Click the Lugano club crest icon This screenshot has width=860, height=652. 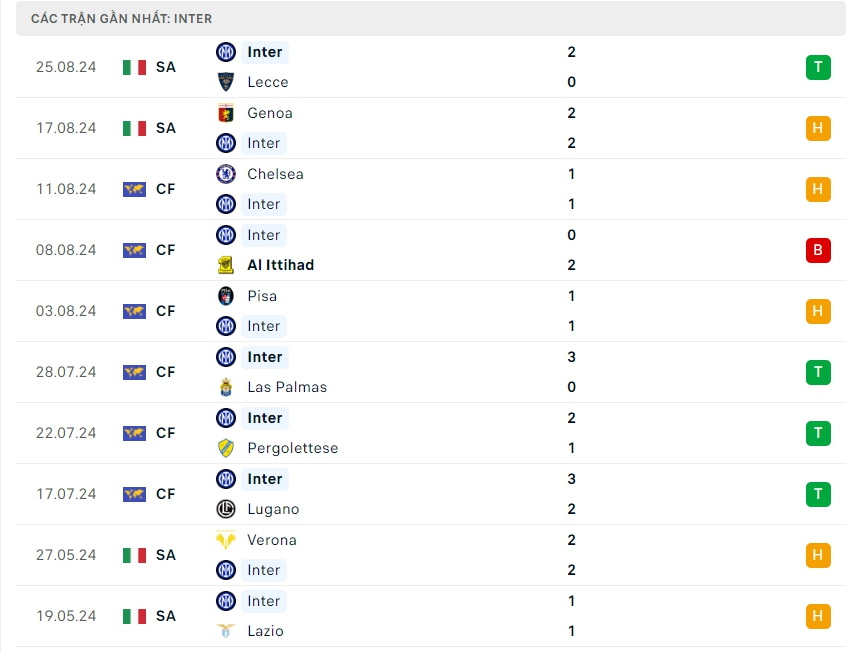(x=226, y=509)
